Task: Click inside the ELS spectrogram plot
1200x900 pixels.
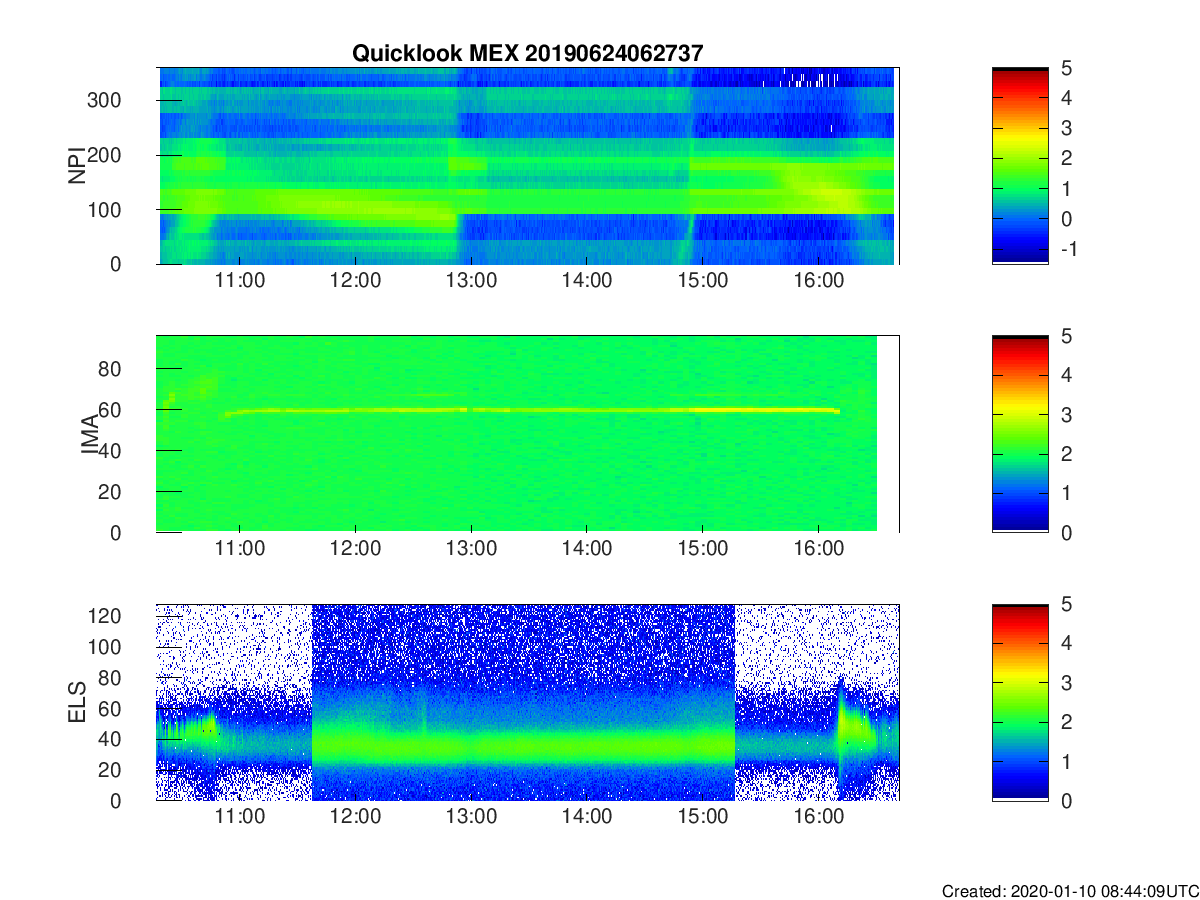Action: 527,702
